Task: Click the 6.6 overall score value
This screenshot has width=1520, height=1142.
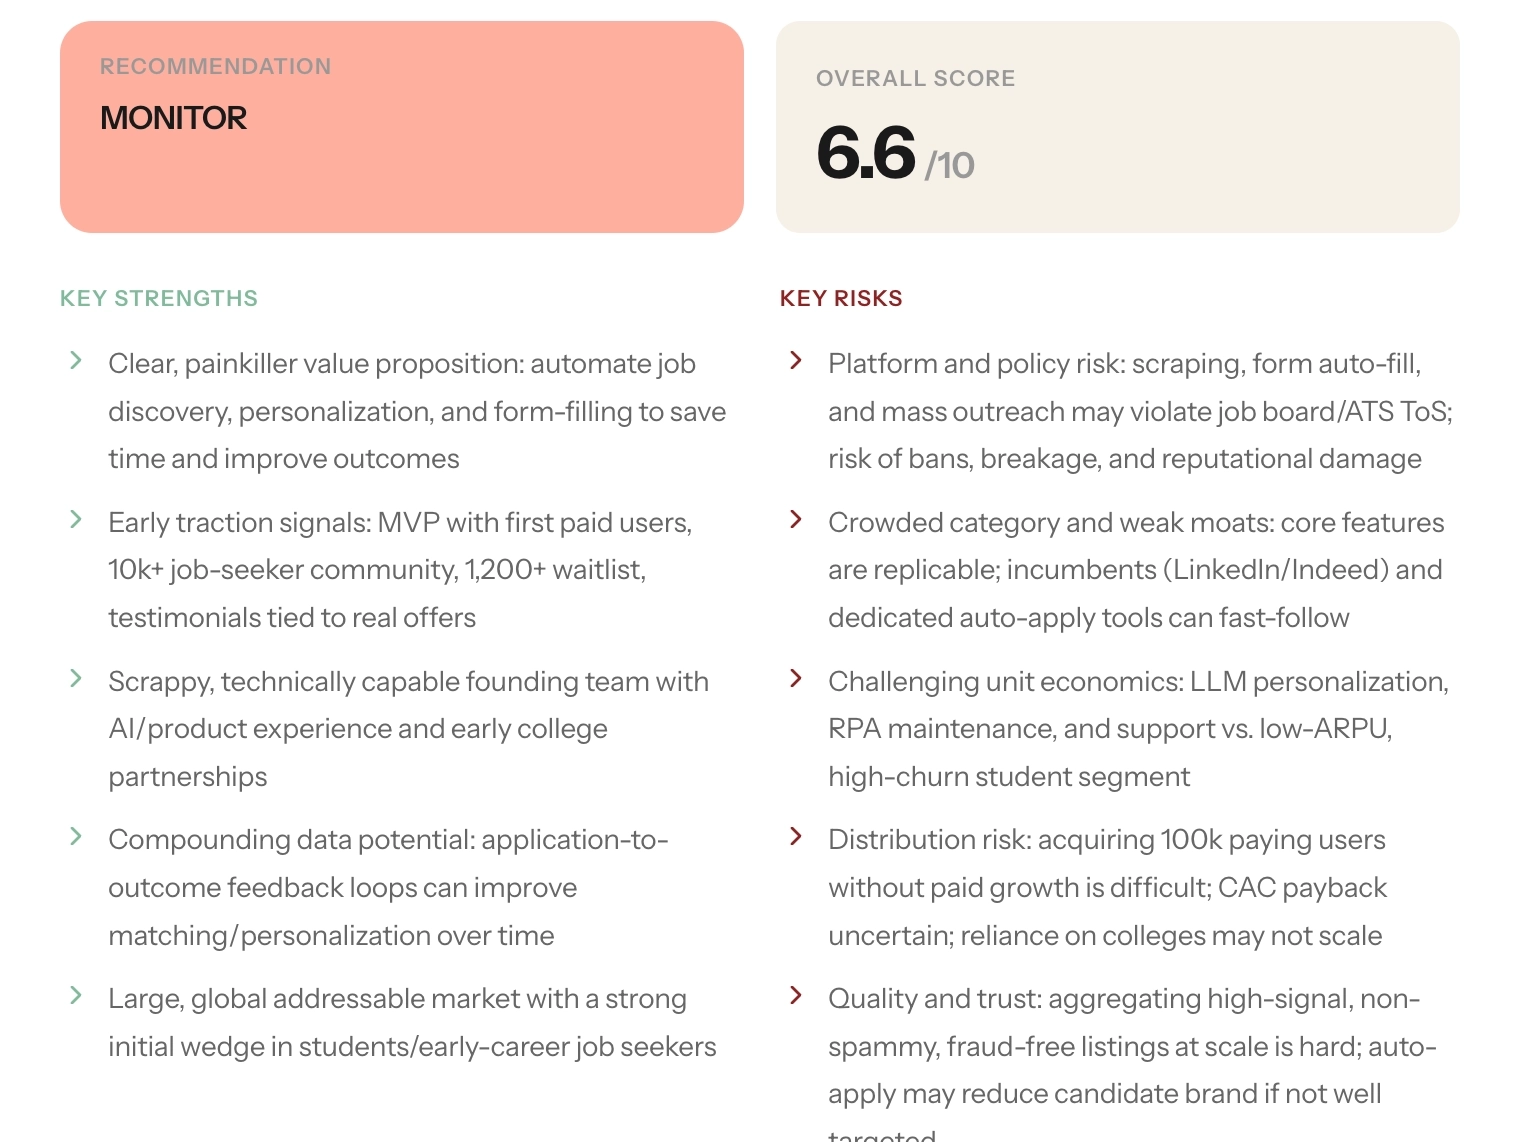Action: 866,153
